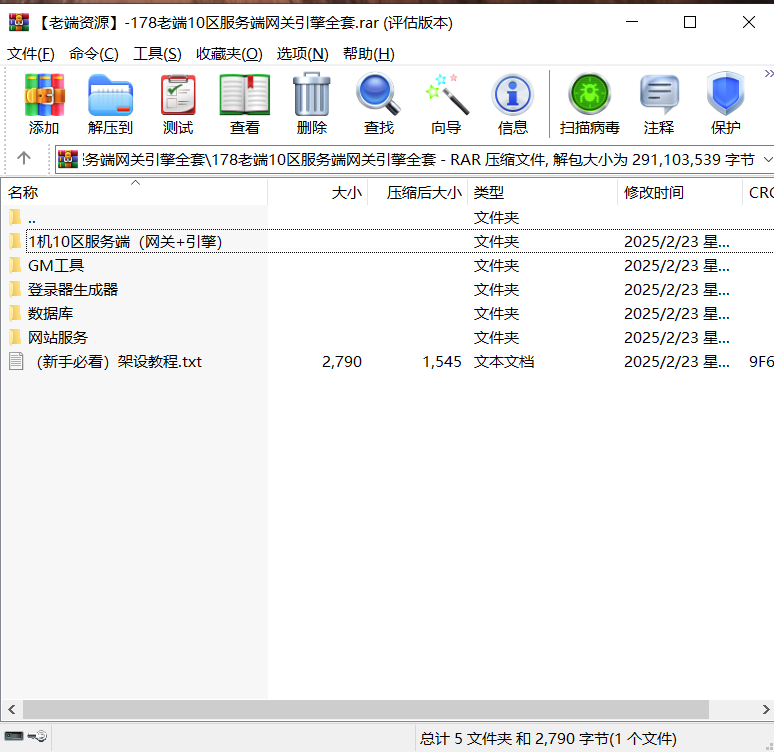Start Virus Scan (扫描病毒) icon
This screenshot has height=752, width=774.
point(589,104)
